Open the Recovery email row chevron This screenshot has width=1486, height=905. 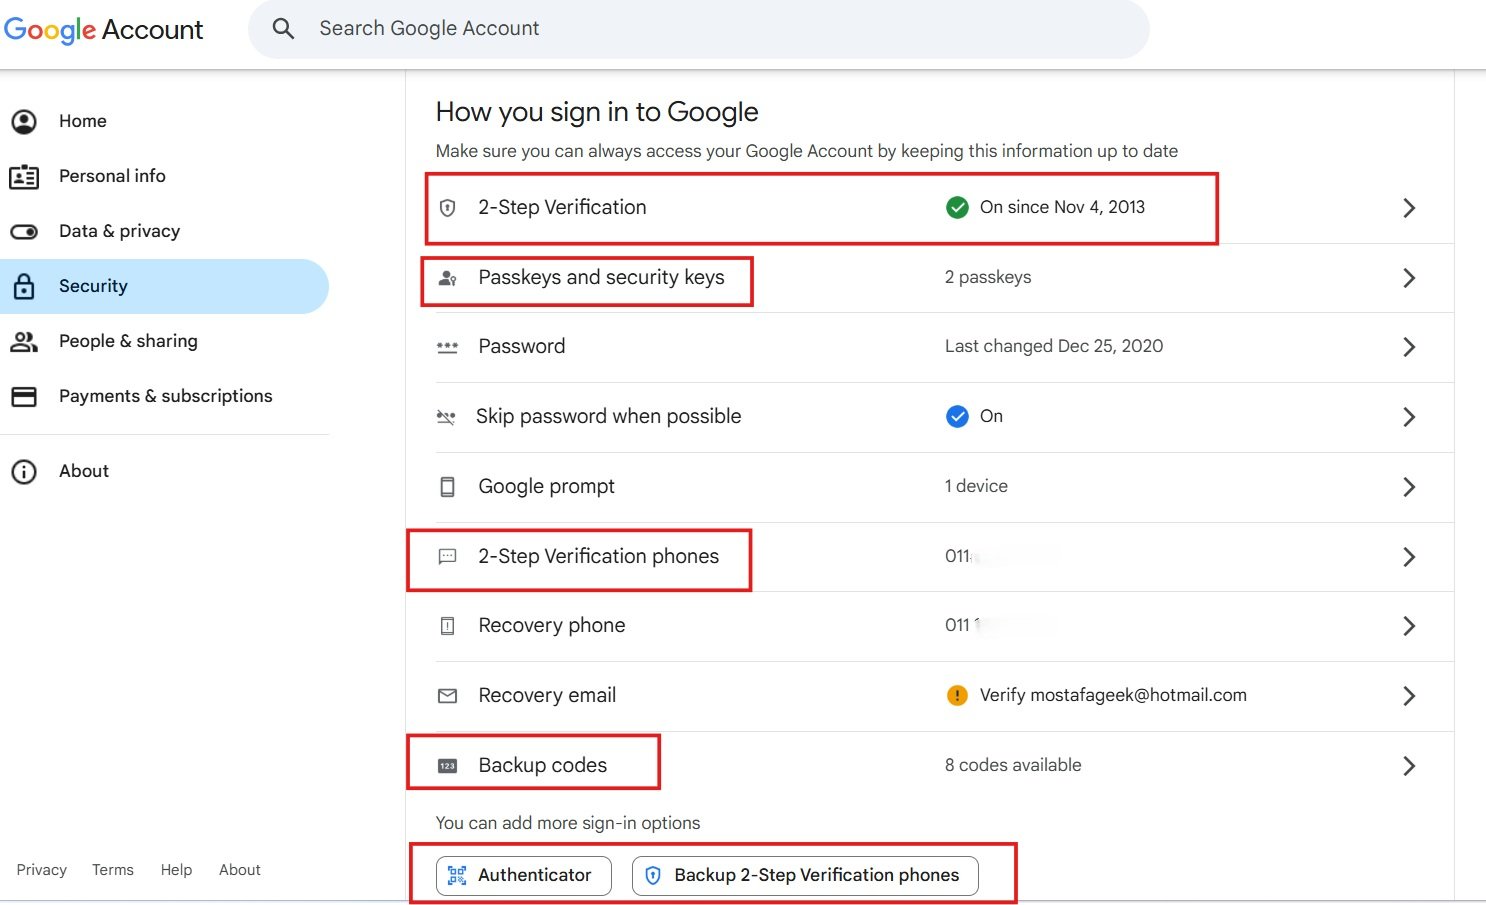(x=1409, y=696)
